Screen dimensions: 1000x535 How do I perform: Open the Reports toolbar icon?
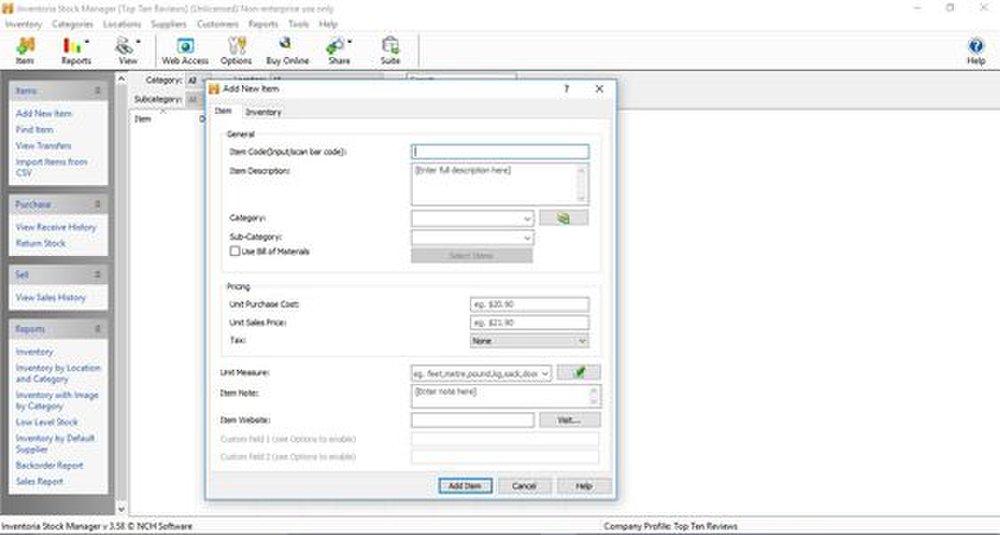75,50
